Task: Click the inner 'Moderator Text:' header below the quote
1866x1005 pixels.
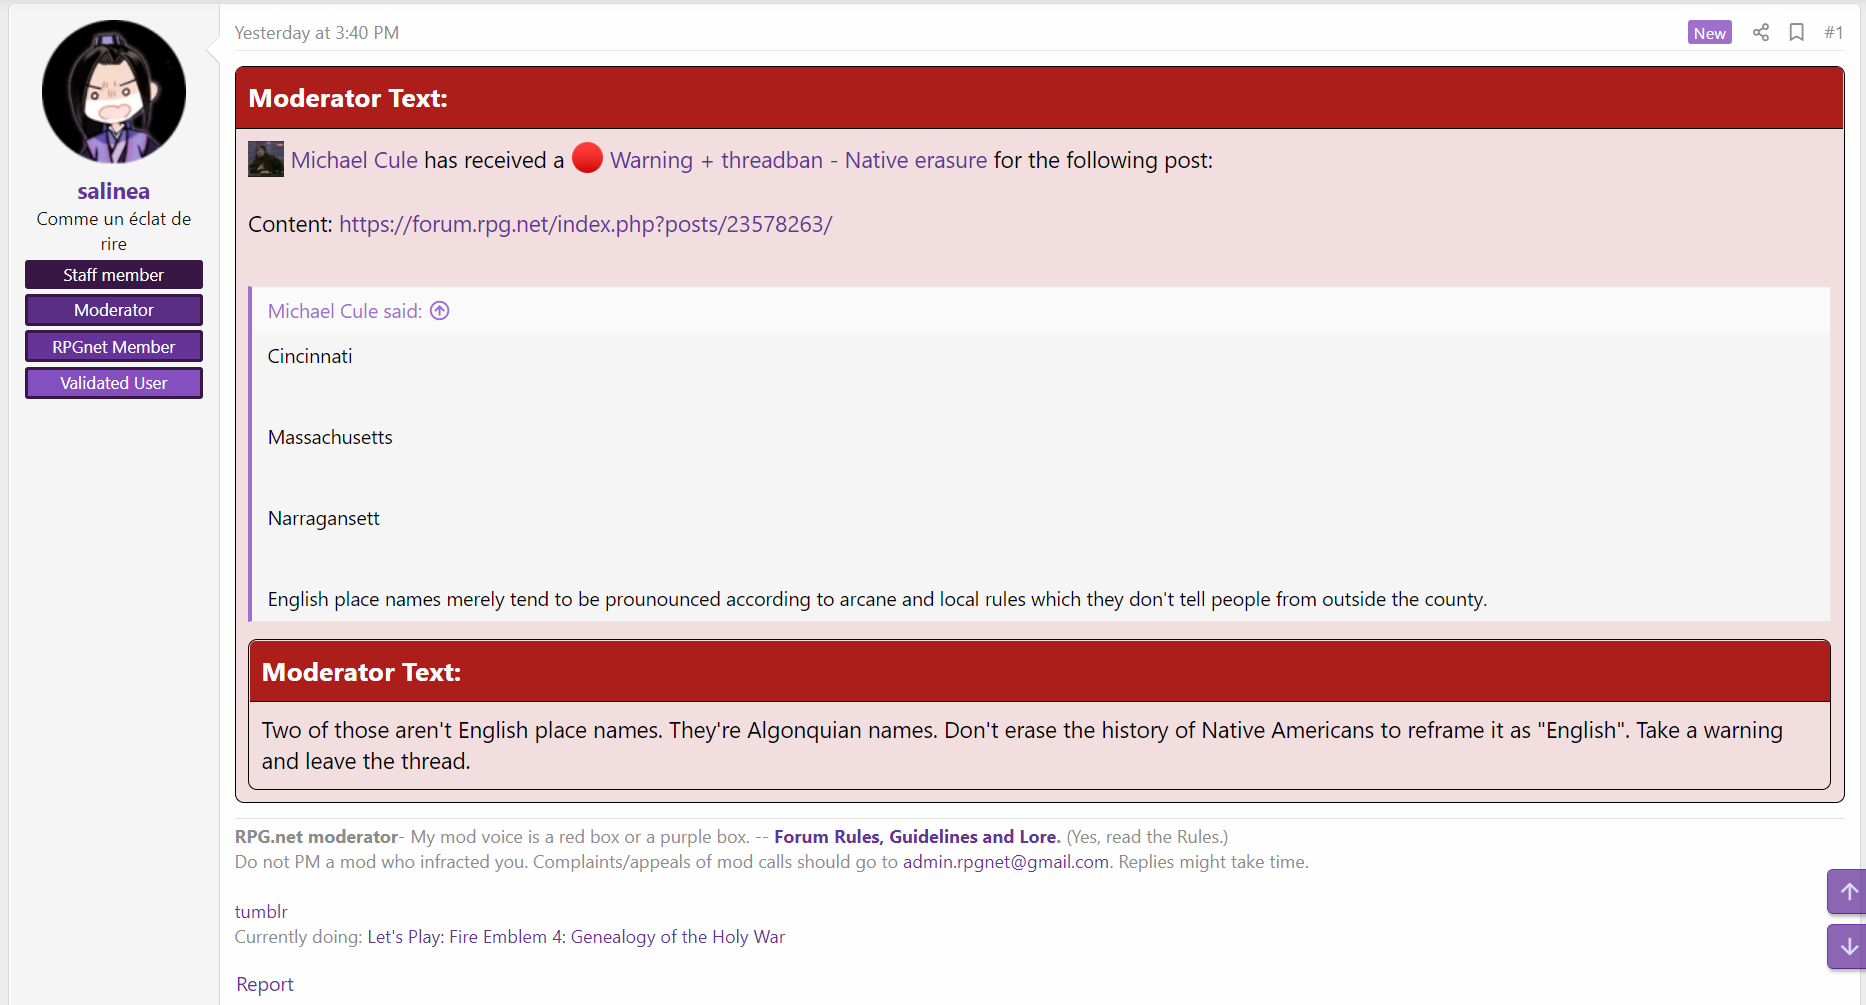Action: click(1040, 672)
